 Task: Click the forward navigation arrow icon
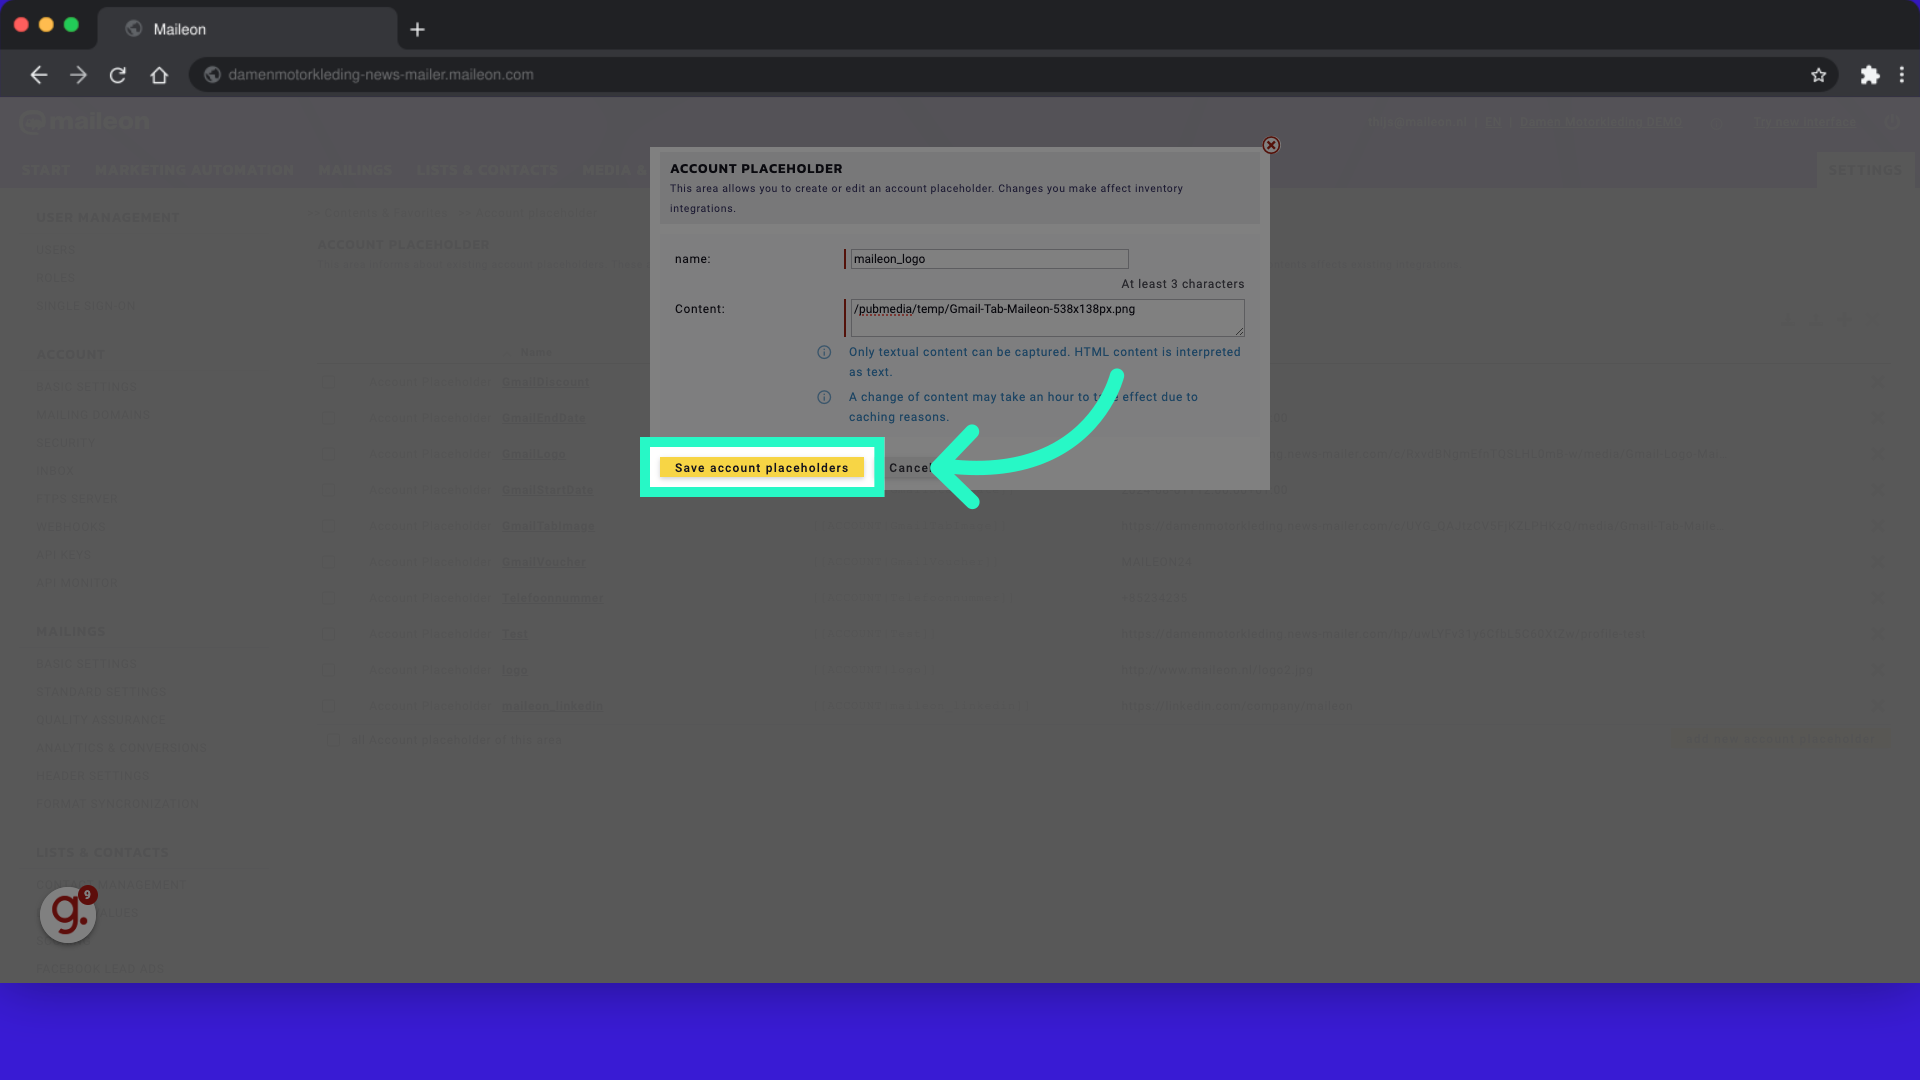(78, 74)
